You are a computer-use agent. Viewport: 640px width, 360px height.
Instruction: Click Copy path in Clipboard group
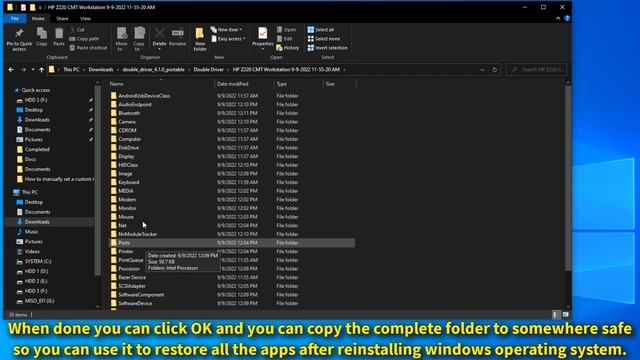[84, 39]
